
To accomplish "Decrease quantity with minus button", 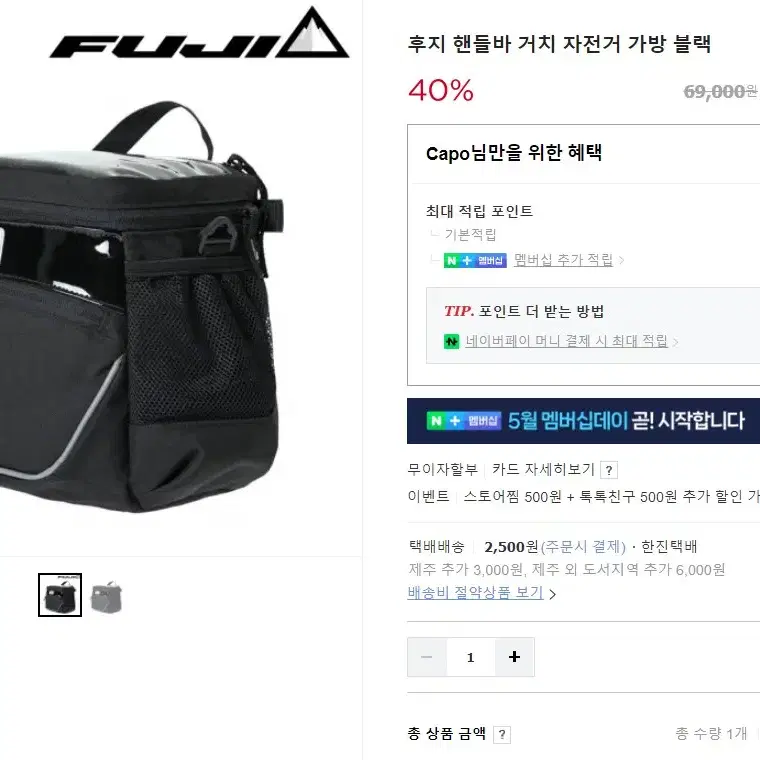I will pos(427,657).
